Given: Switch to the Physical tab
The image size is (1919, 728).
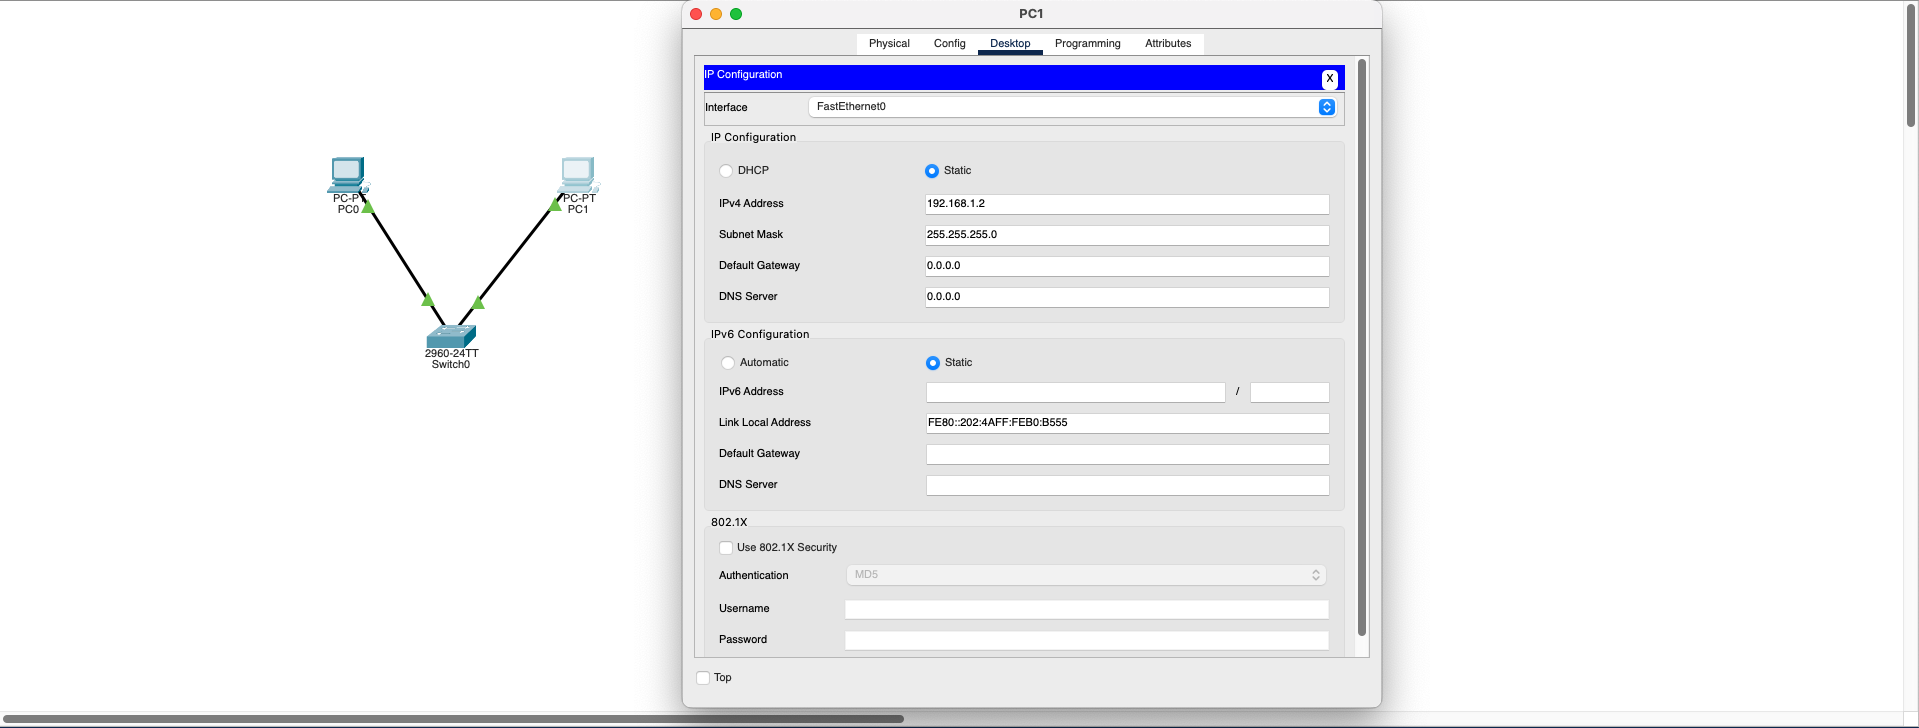Looking at the screenshot, I should [x=889, y=44].
